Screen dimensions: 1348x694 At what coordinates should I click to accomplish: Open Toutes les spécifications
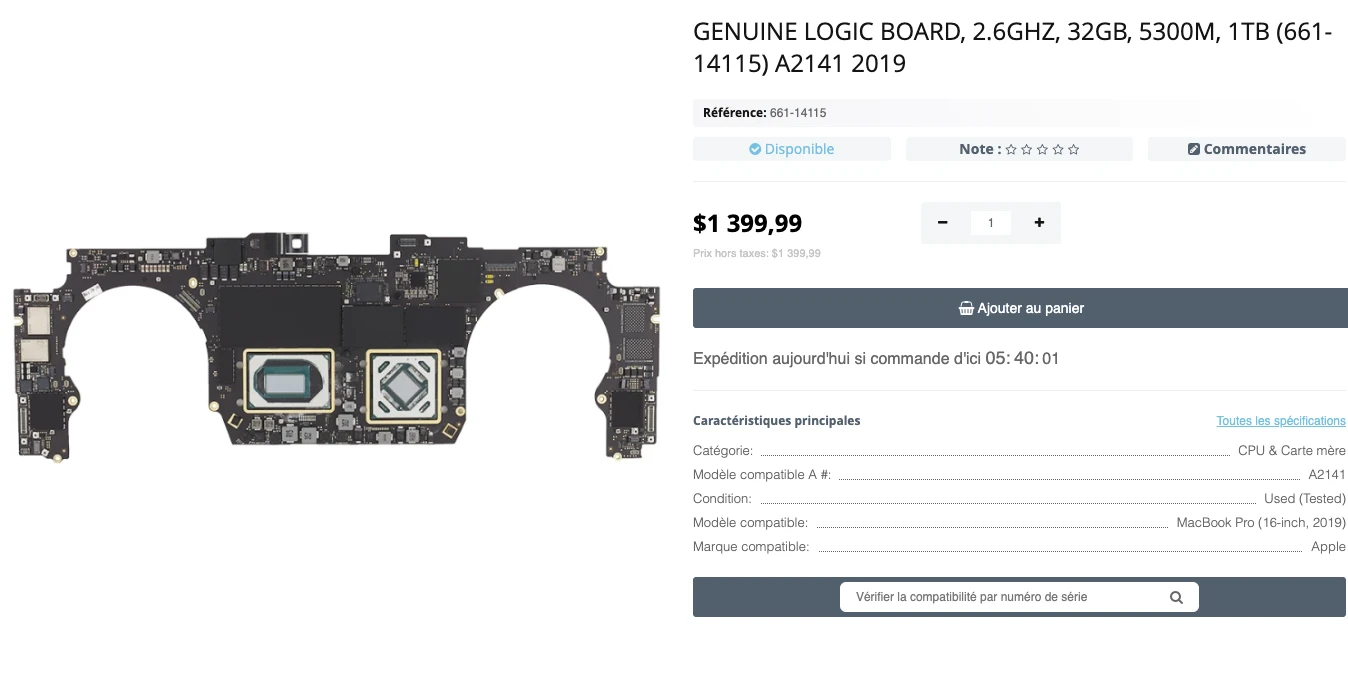[x=1281, y=420]
